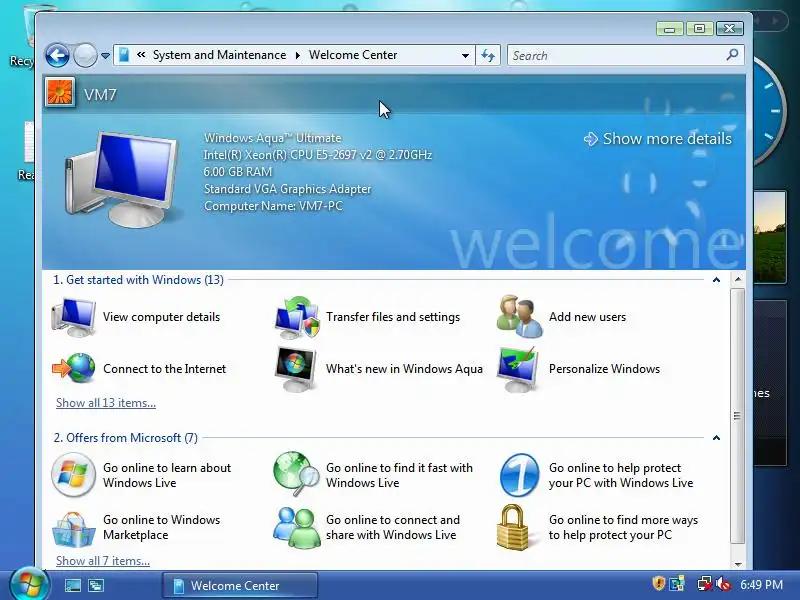
Task: Click the muted volume tray icon
Action: (x=723, y=584)
